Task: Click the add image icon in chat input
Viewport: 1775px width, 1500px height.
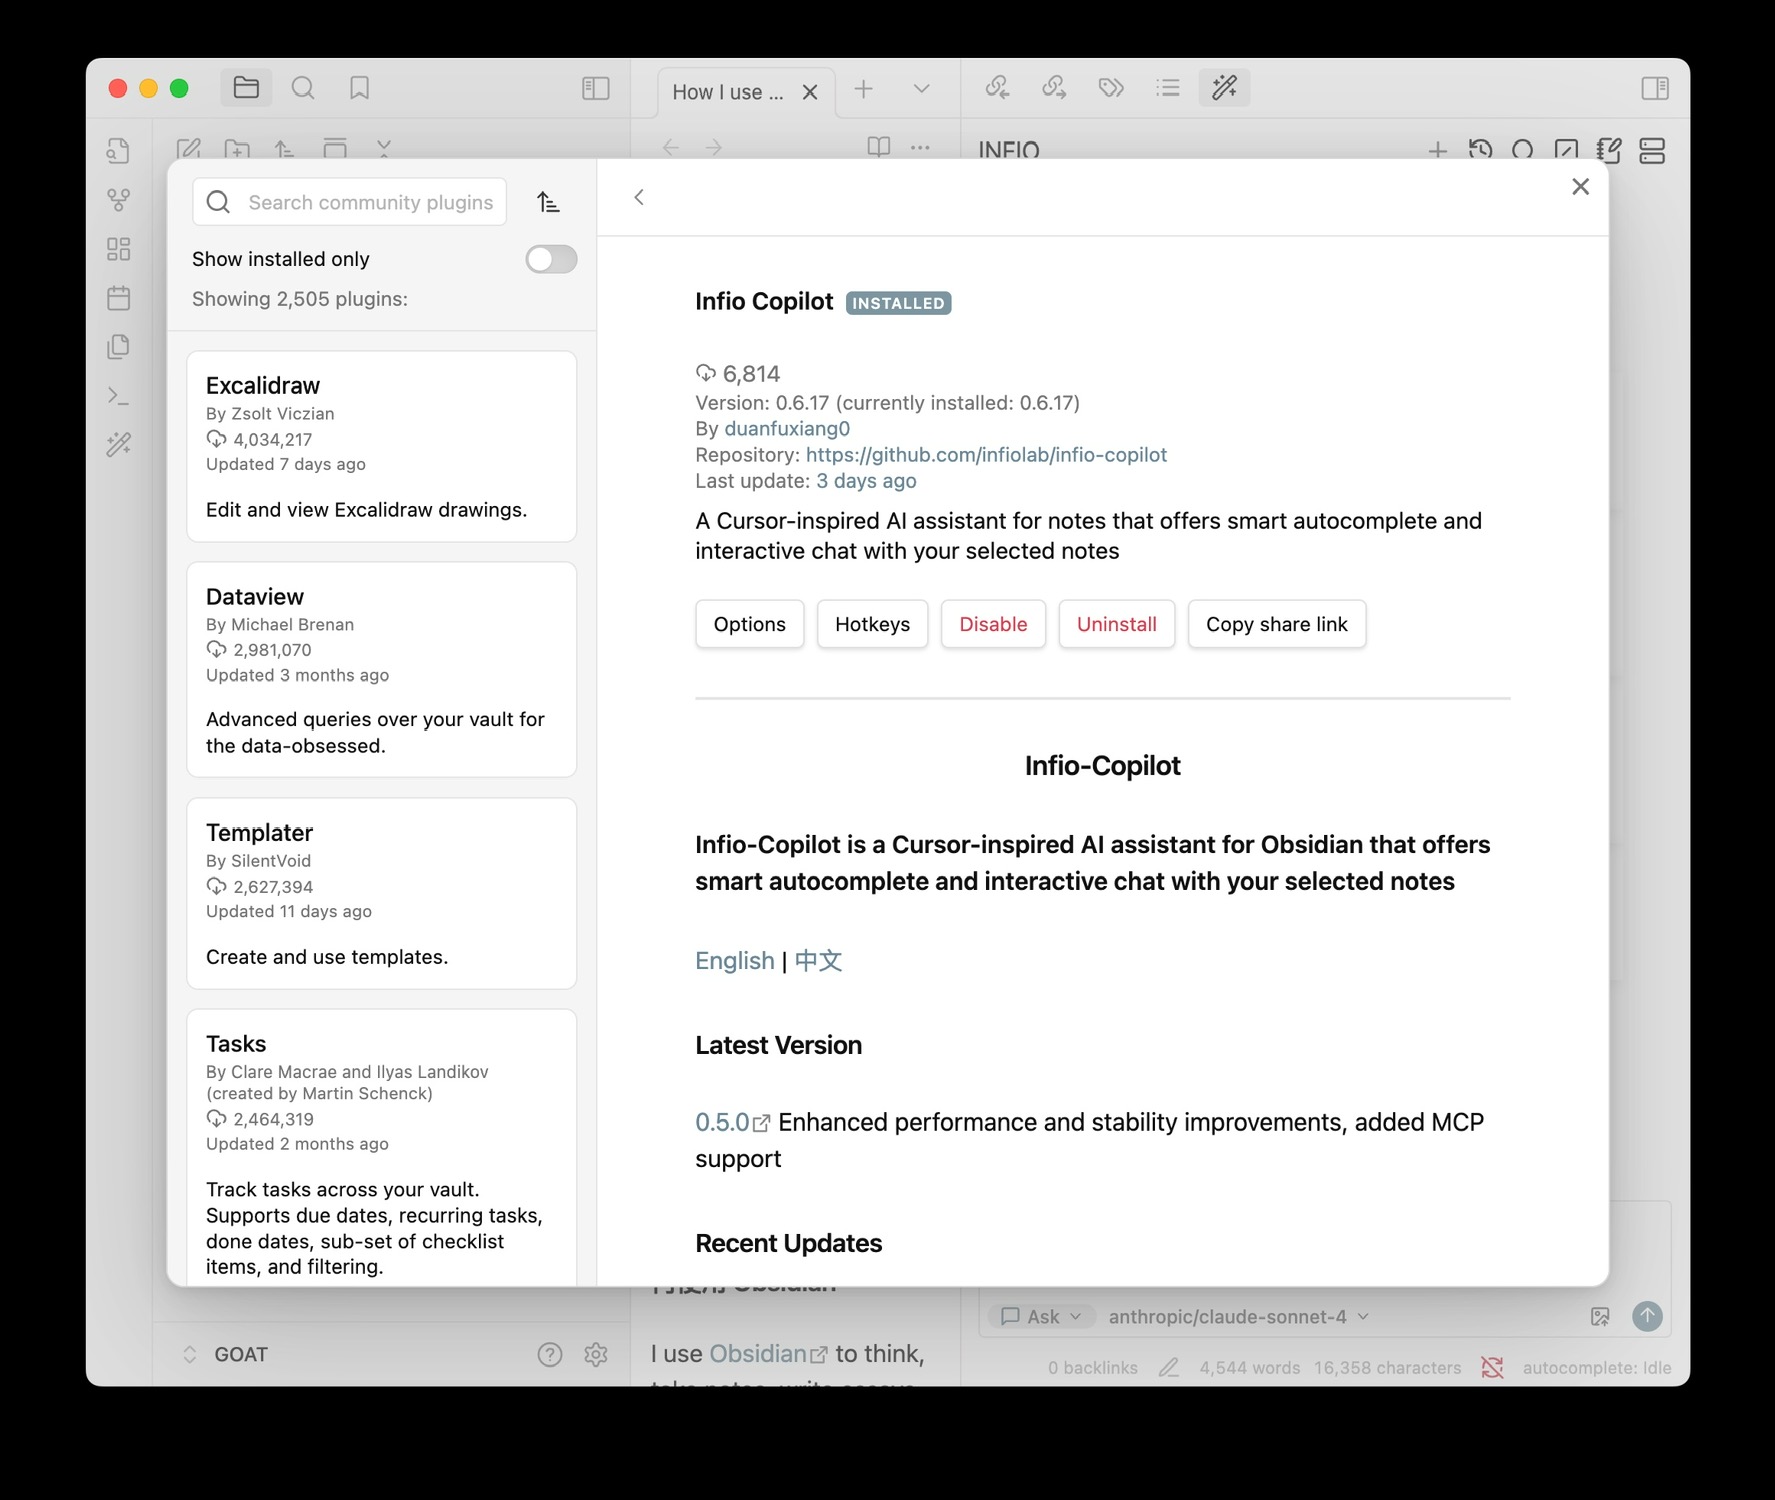Action: [1600, 1317]
